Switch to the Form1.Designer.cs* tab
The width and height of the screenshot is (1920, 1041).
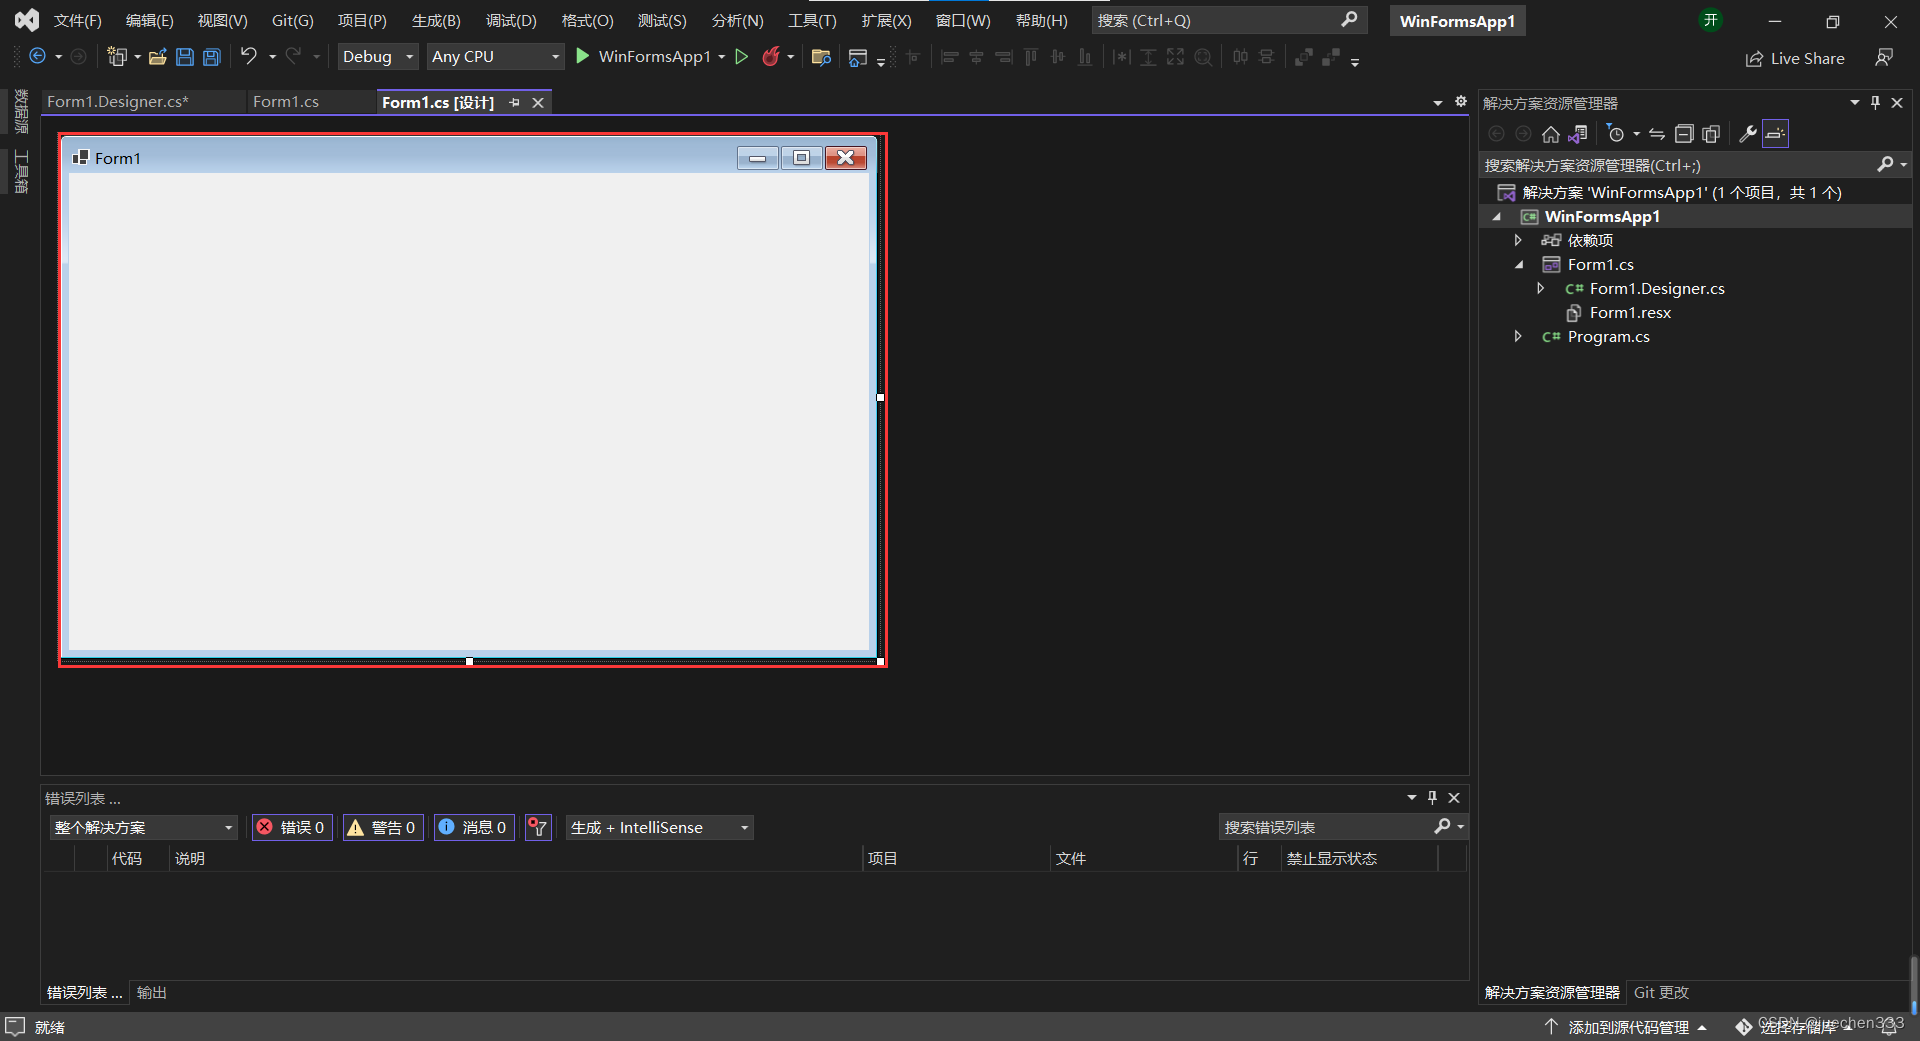(x=118, y=102)
